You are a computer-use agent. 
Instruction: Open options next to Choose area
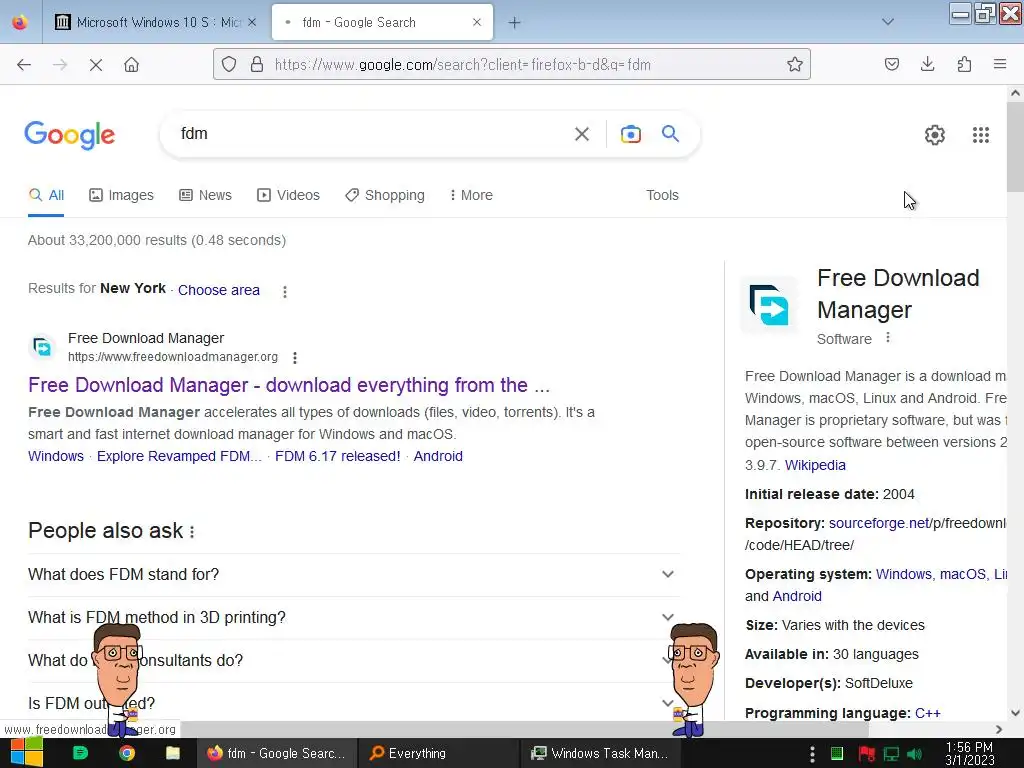pyautogui.click(x=285, y=291)
